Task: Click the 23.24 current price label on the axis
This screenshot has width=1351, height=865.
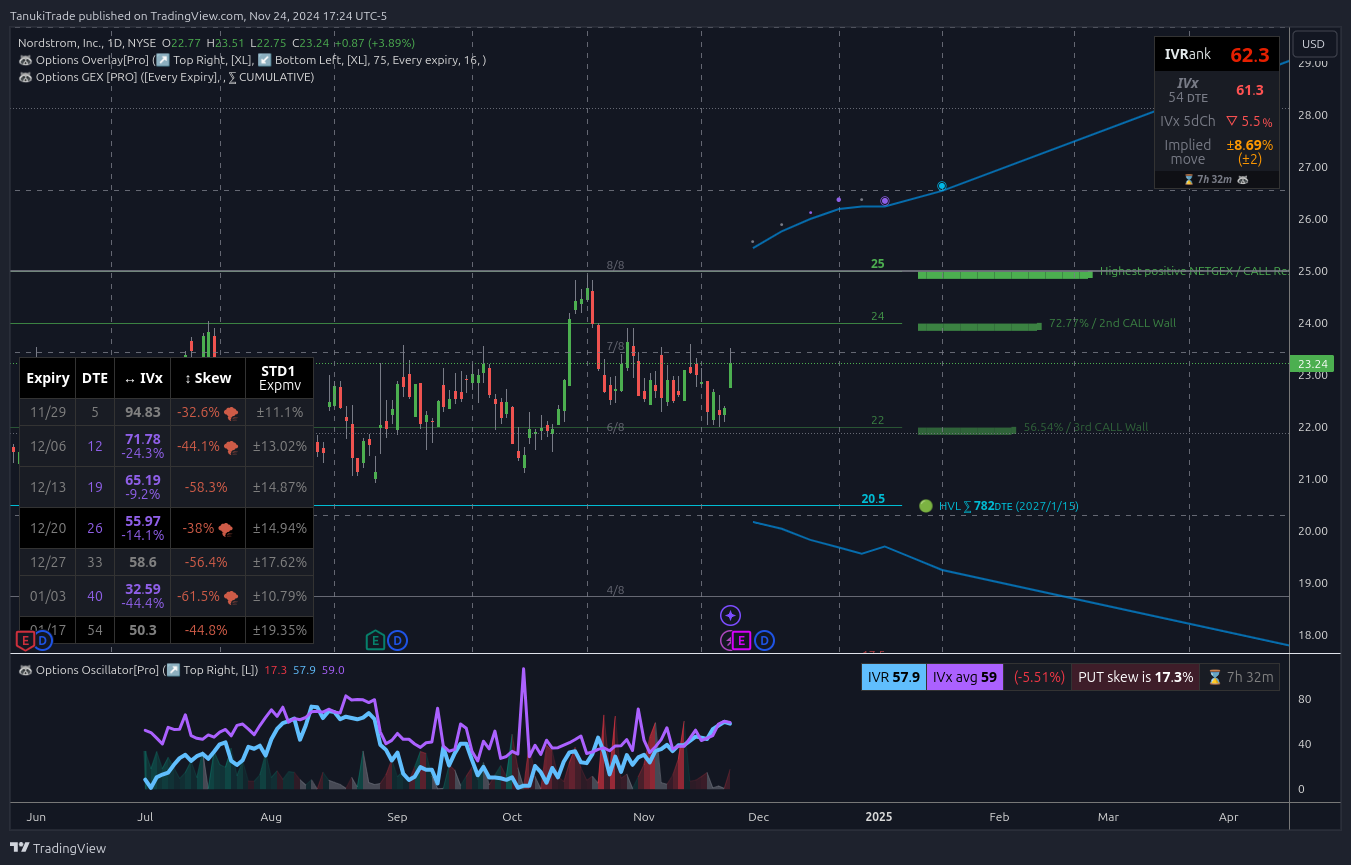Action: pos(1313,364)
